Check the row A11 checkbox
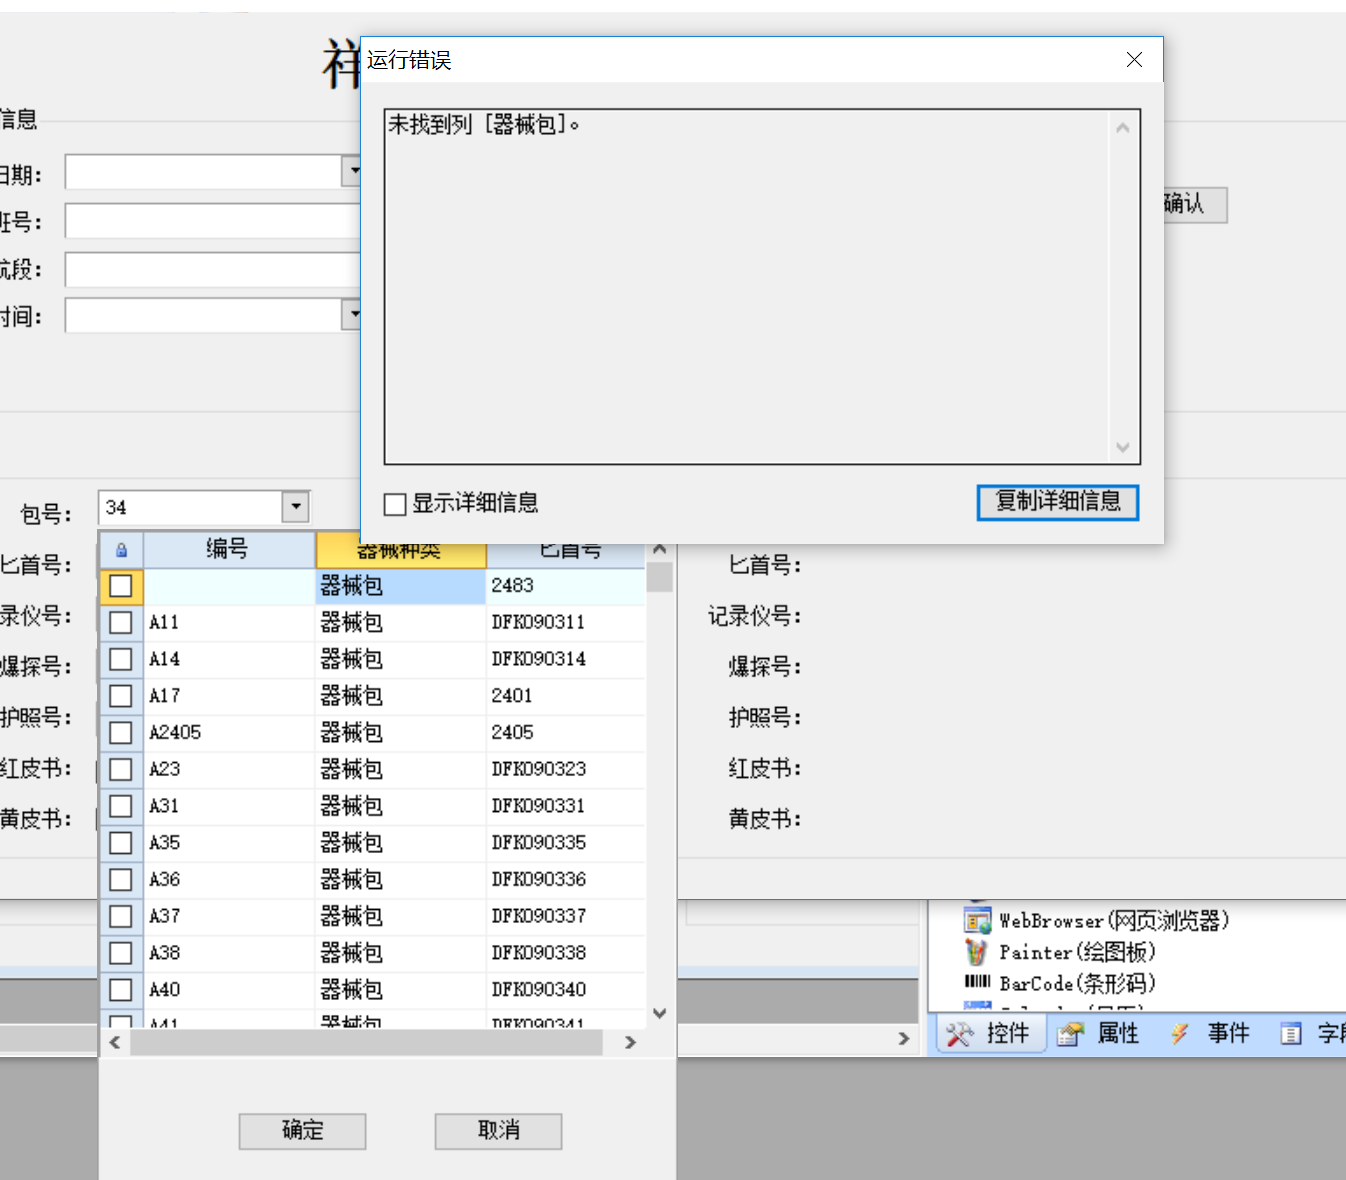 (121, 623)
